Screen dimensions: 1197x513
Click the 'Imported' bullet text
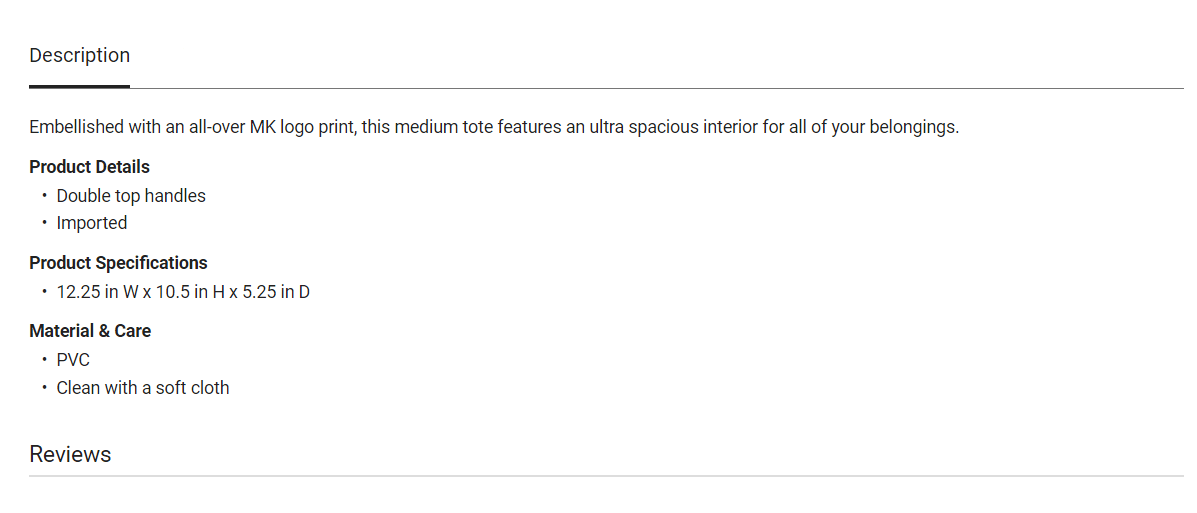(x=92, y=223)
